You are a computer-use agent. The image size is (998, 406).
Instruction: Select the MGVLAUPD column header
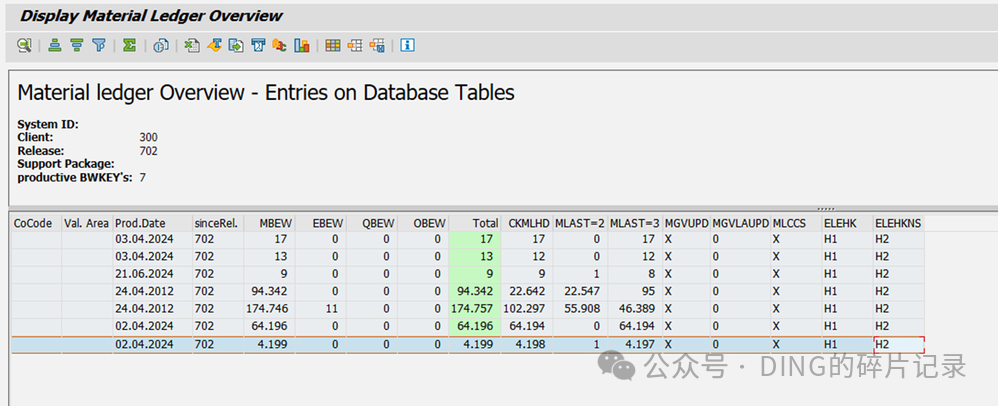point(740,223)
